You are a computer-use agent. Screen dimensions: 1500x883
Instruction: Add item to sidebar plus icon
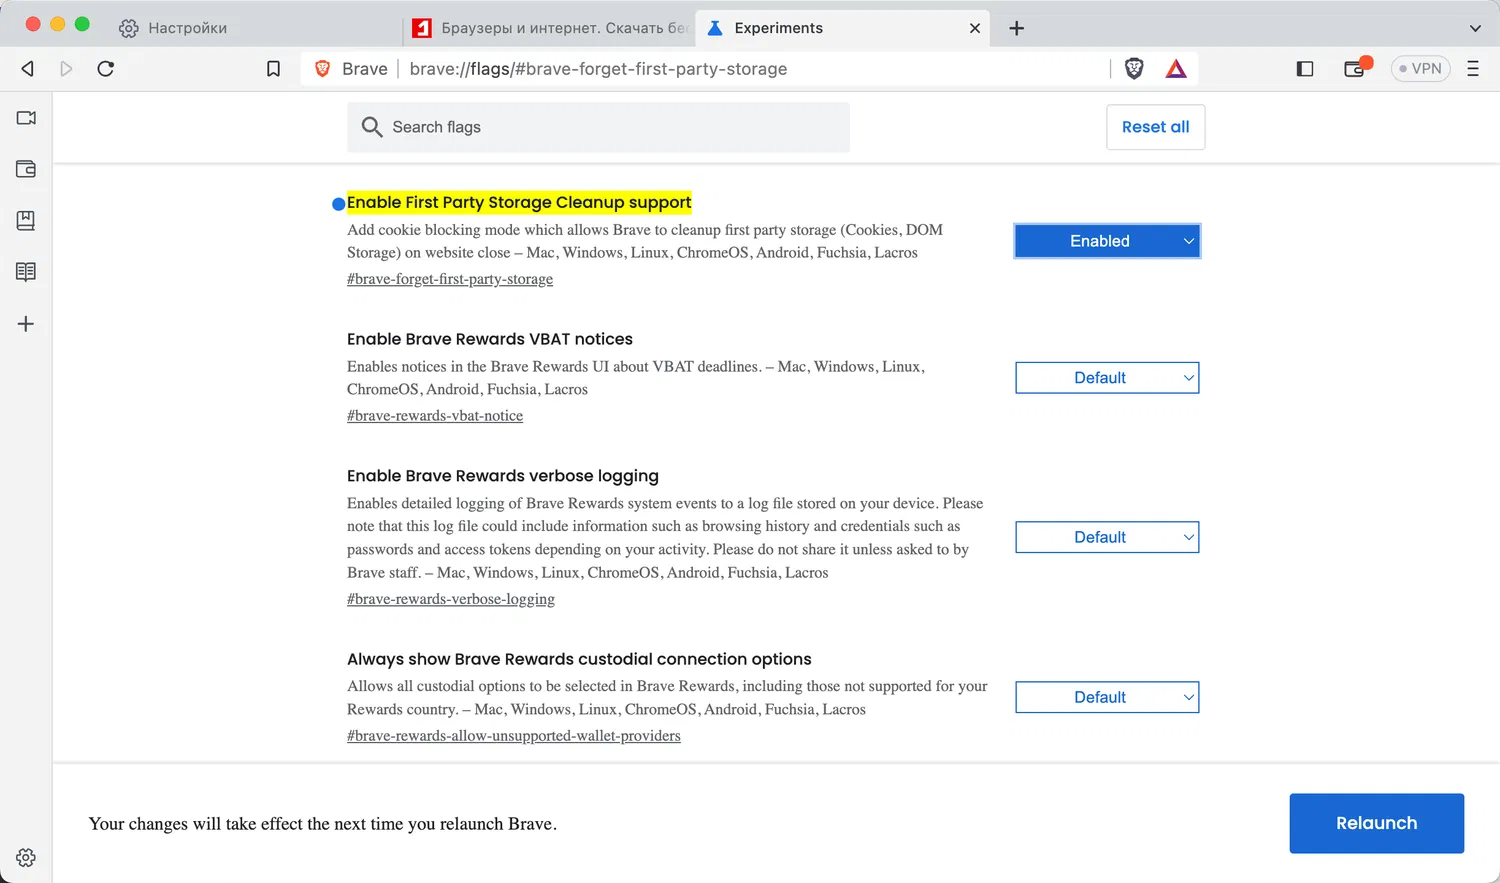[x=26, y=324]
